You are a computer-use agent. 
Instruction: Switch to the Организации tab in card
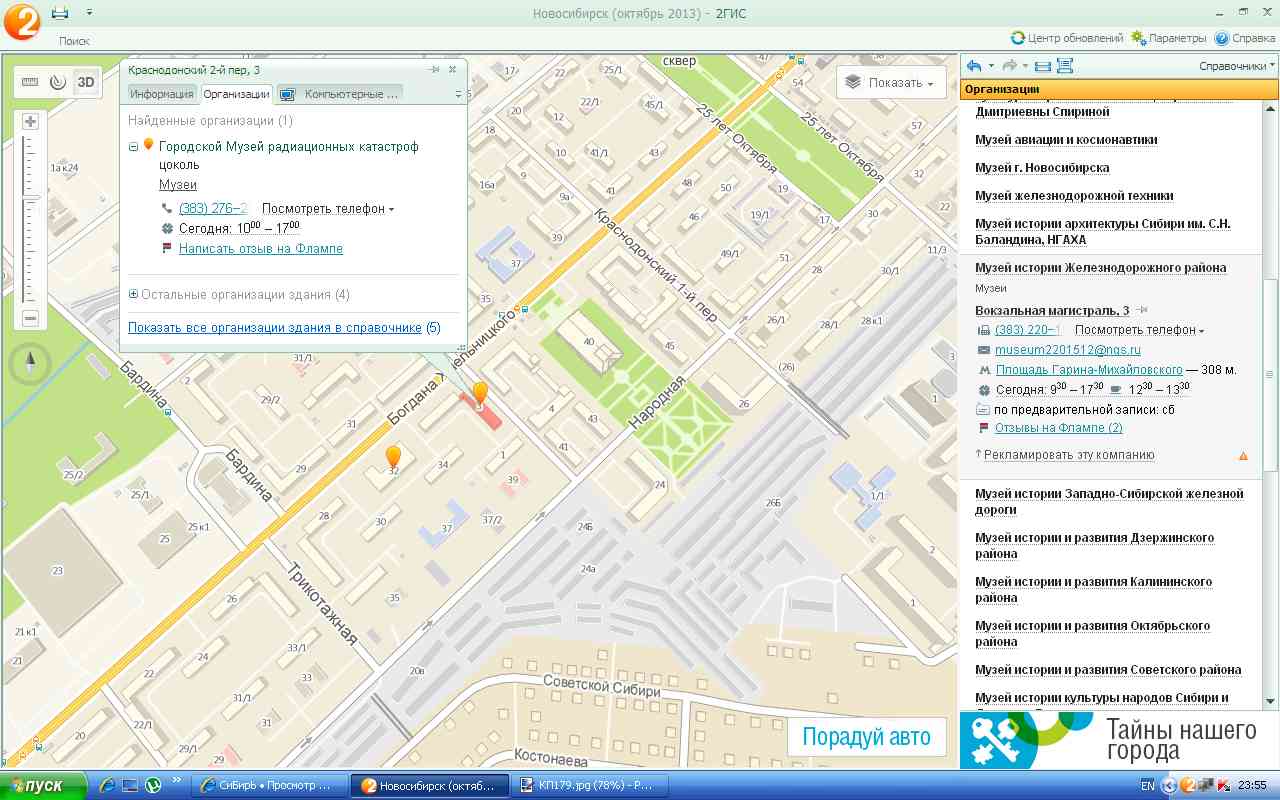236,94
